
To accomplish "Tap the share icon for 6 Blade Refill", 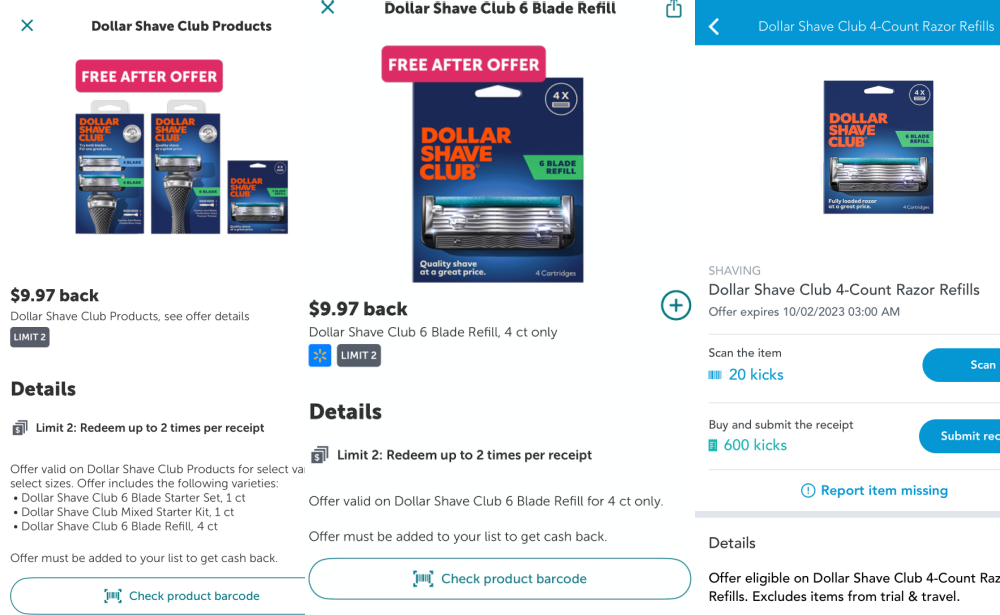I will [673, 9].
